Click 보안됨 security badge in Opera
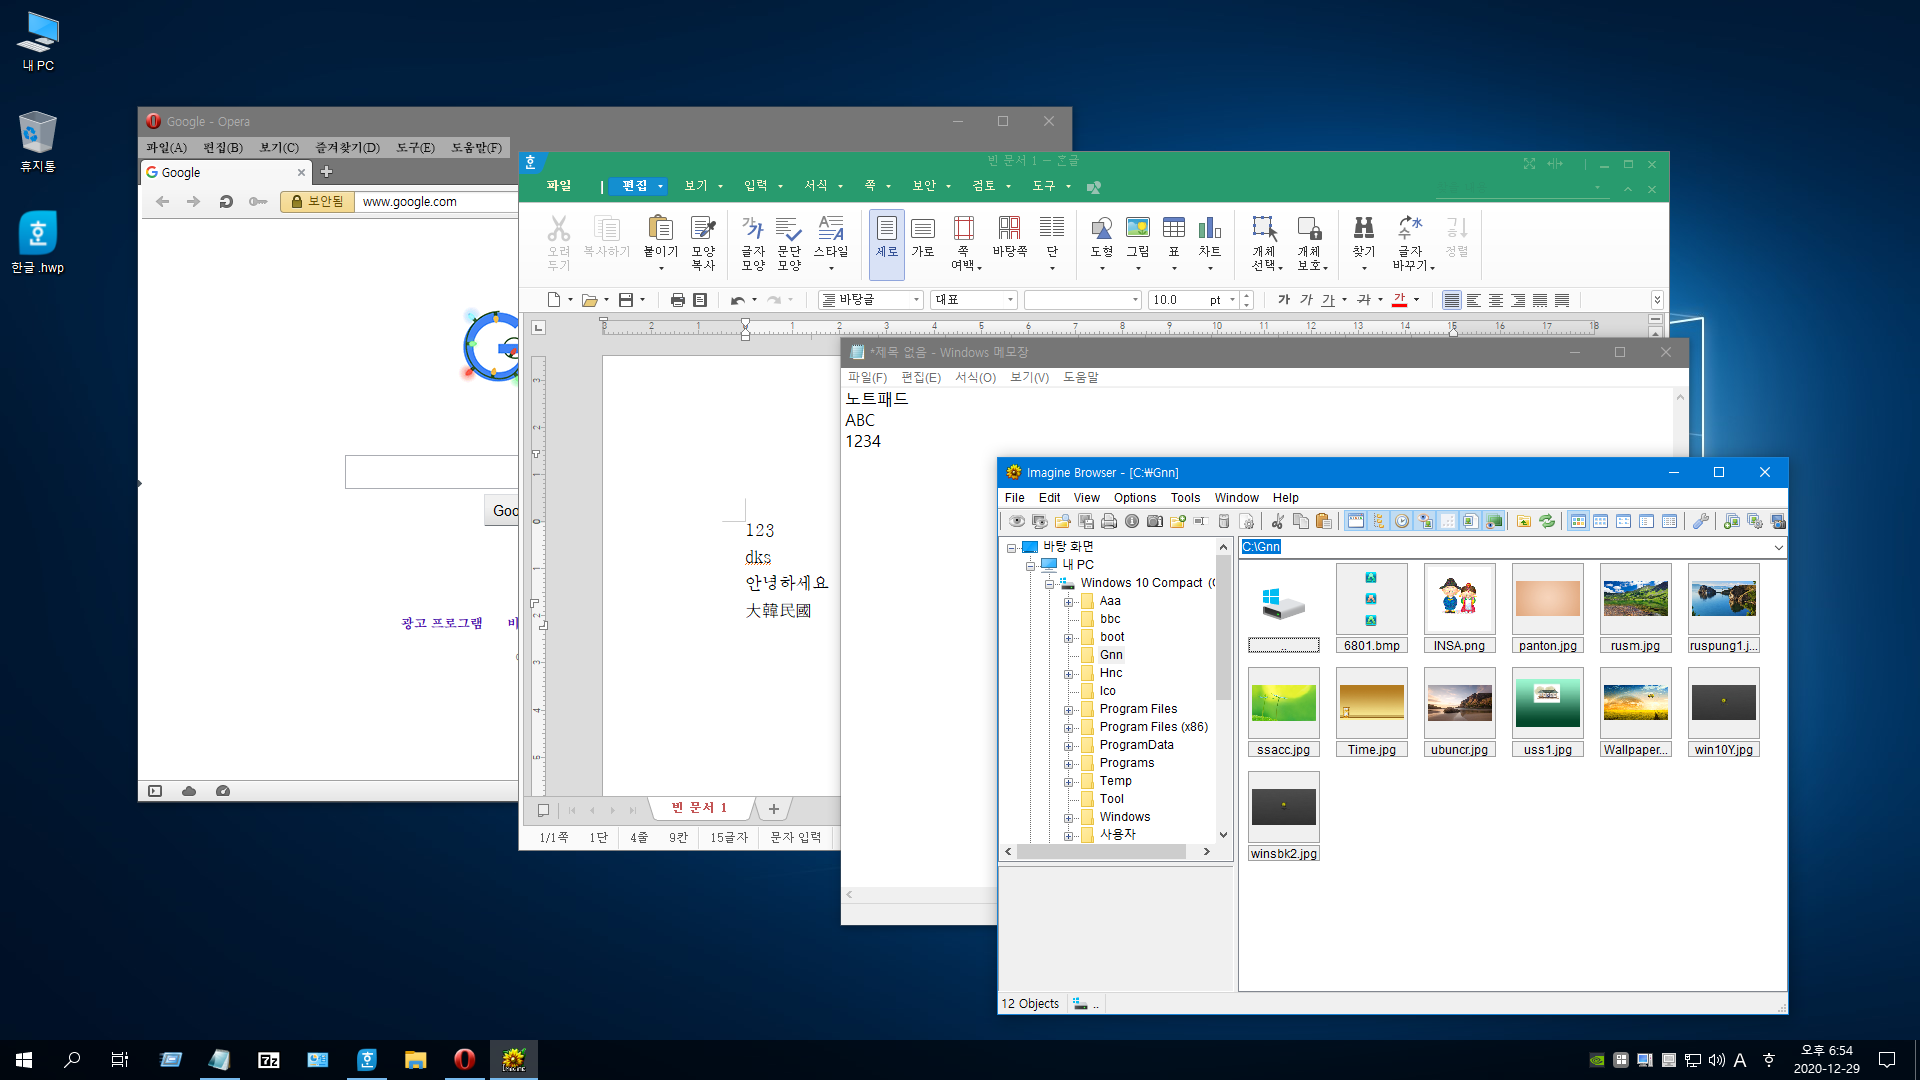Viewport: 1920px width, 1080px height. tap(317, 201)
